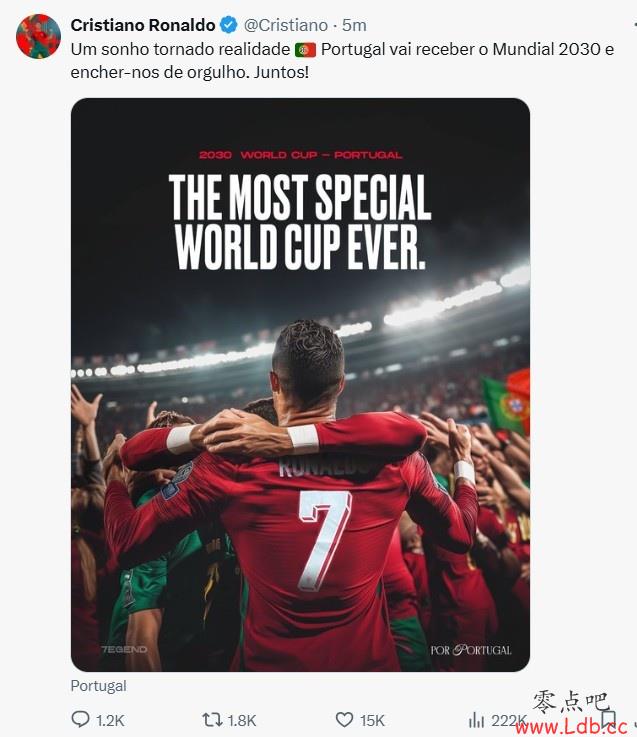This screenshot has height=737, width=637.
Task: Open the views bar chart icon
Action: 476,720
